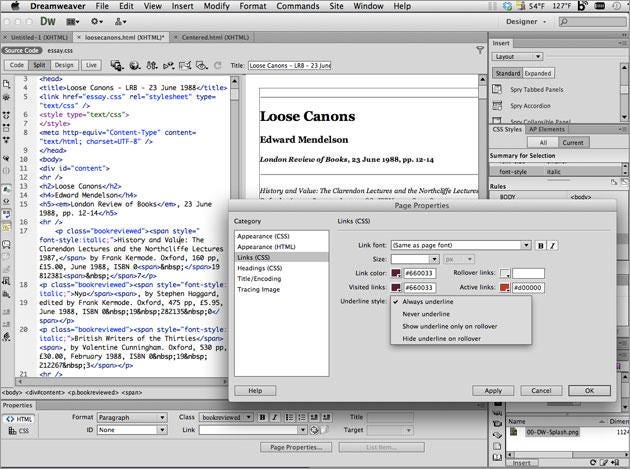This screenshot has height=469, width=630.
Task: Click the Apply button
Action: coord(493,391)
